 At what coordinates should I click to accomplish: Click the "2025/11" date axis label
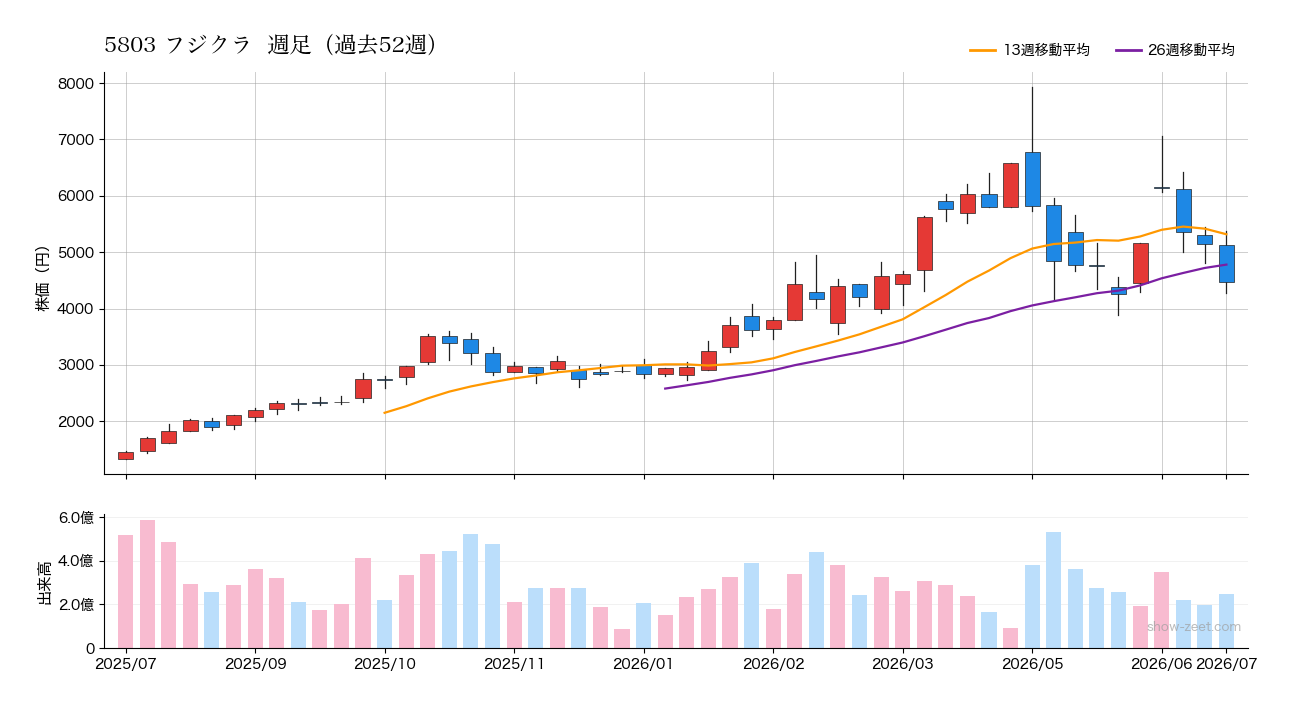point(514,663)
